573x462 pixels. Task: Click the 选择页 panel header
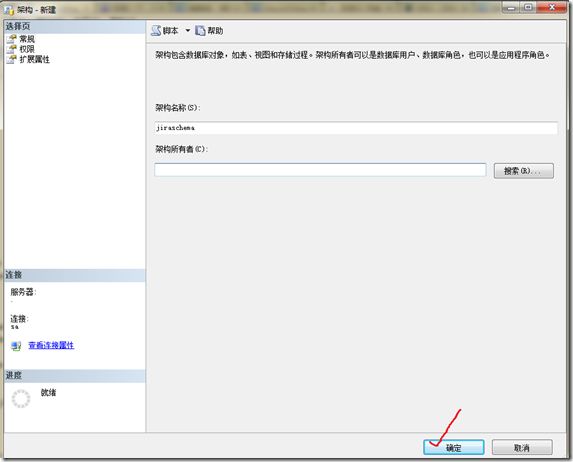click(75, 27)
